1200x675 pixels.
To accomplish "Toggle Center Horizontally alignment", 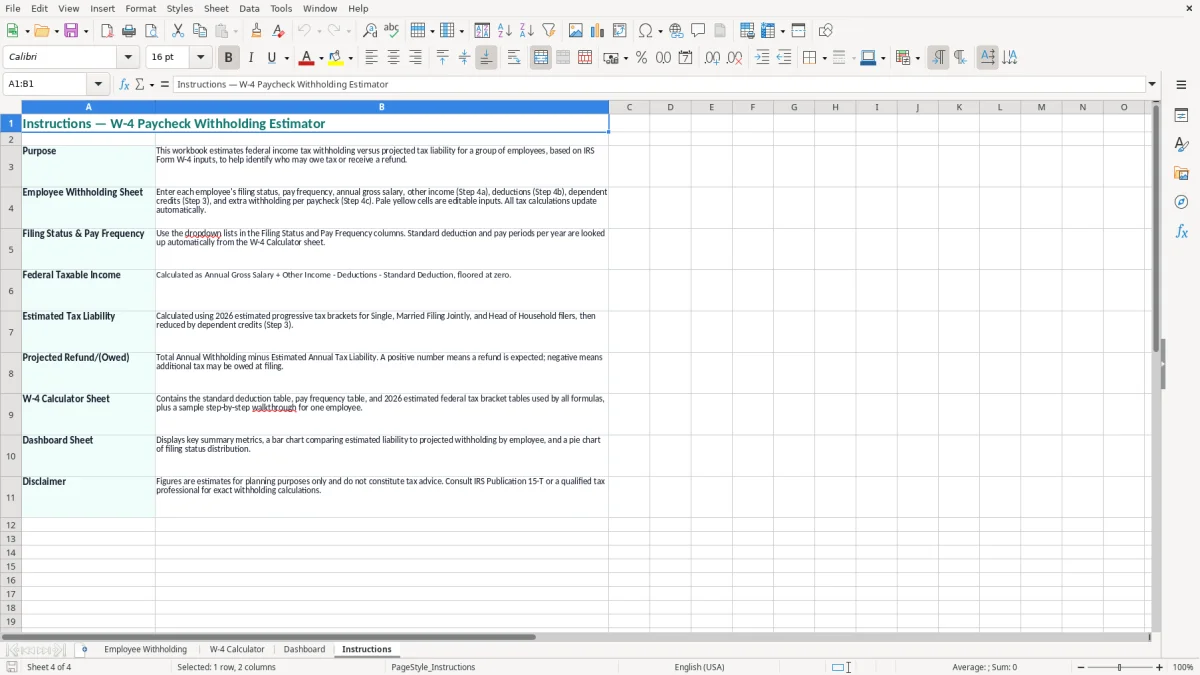I will (393, 58).
